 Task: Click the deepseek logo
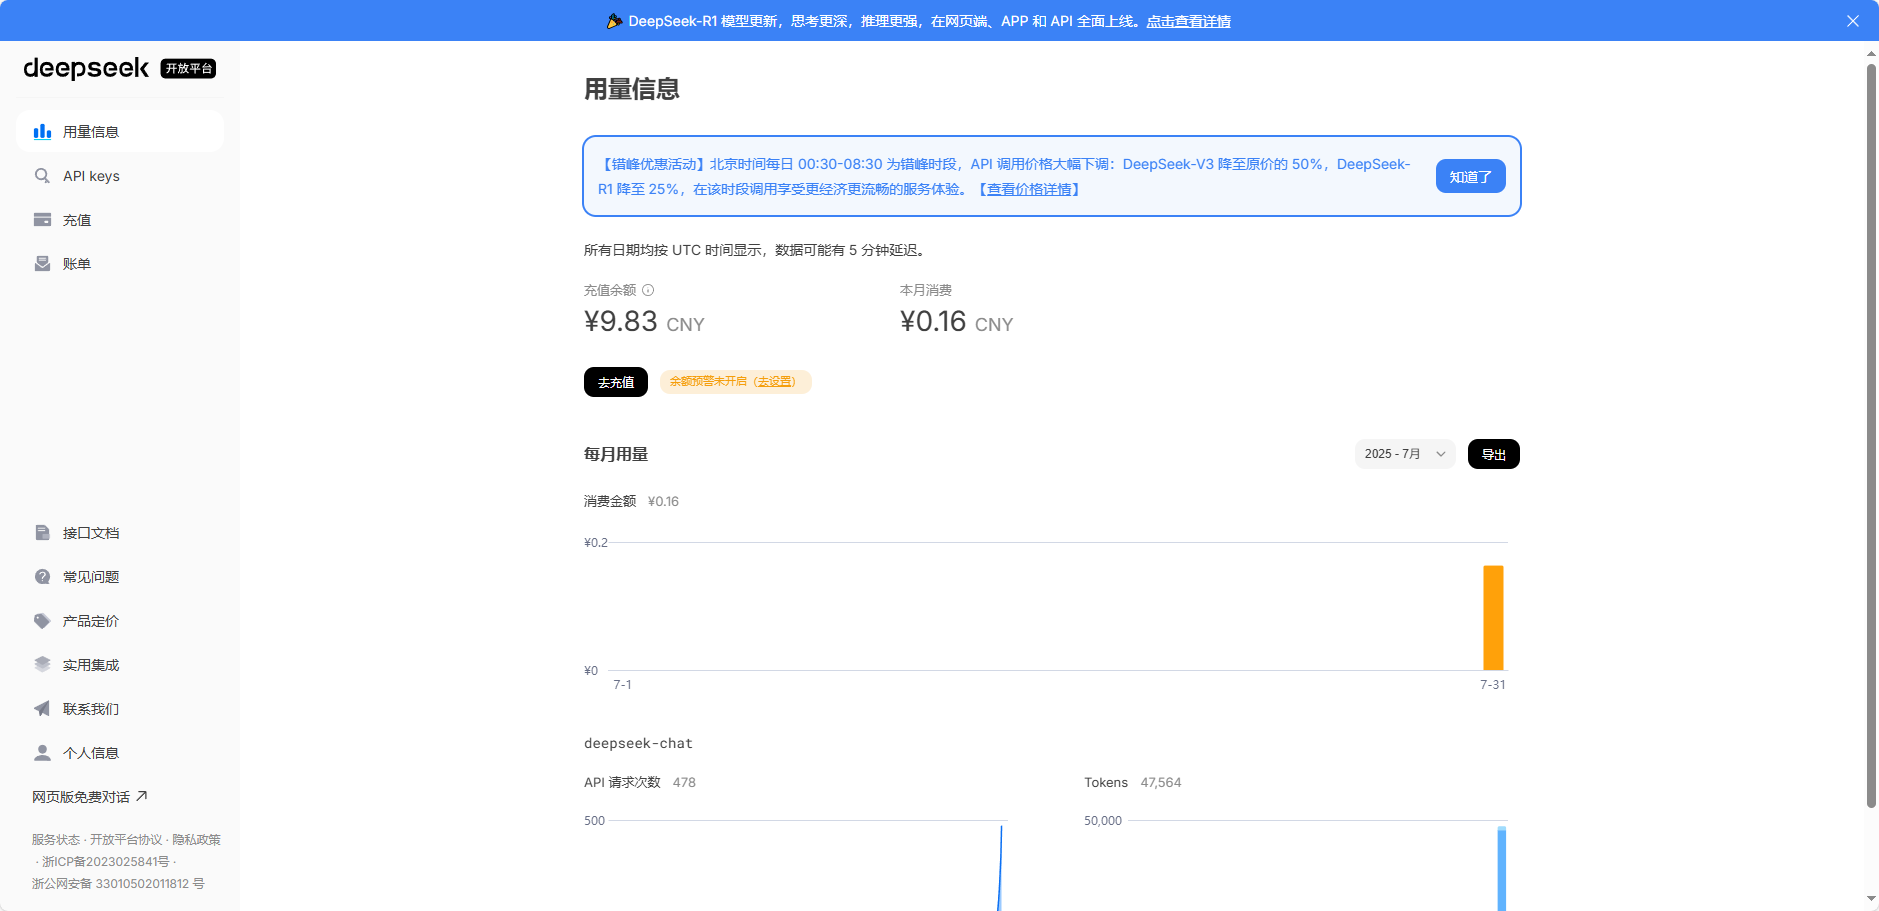(x=86, y=68)
